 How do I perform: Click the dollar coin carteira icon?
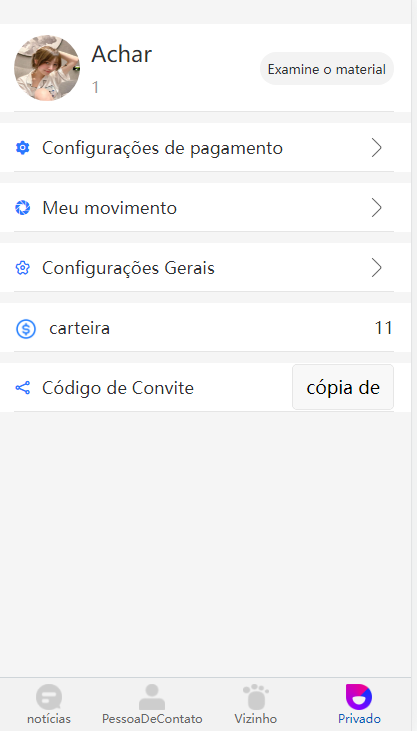tap(26, 328)
